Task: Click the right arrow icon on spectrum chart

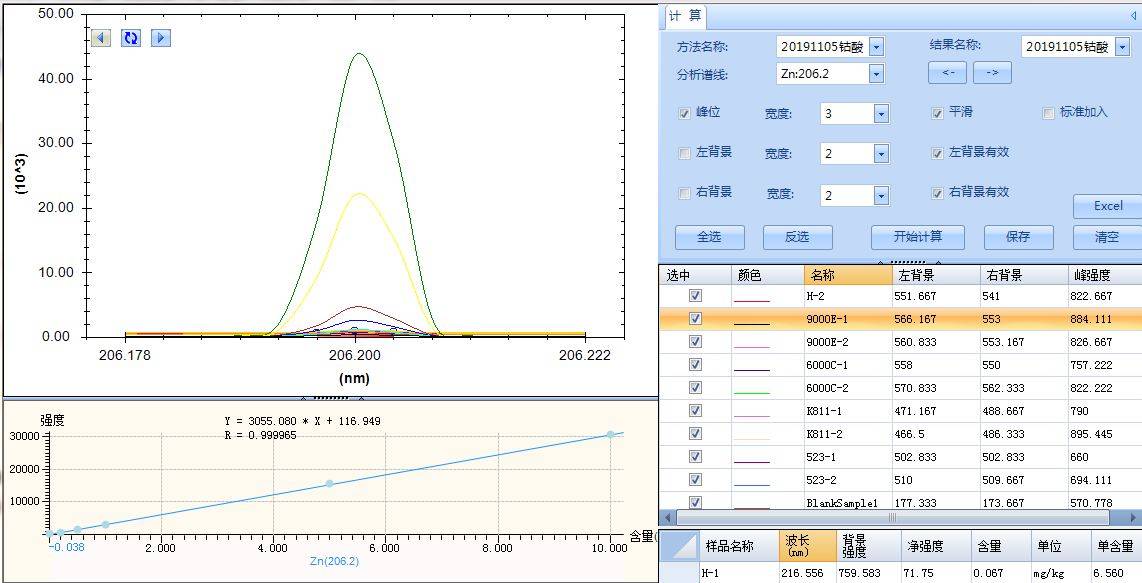Action: [x=161, y=38]
